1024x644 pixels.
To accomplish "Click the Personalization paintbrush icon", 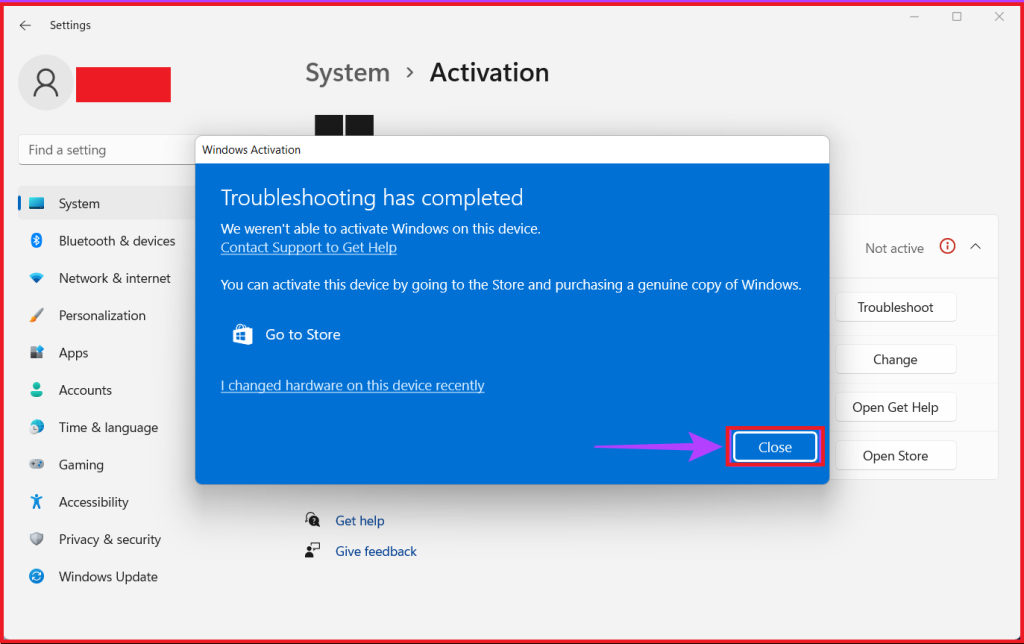I will tap(37, 315).
